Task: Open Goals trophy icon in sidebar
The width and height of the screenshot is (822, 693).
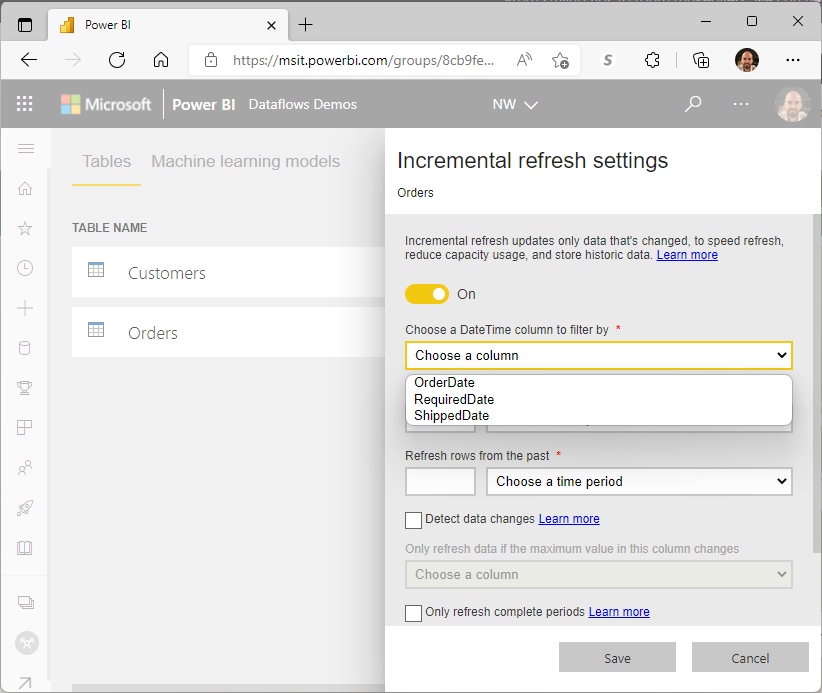Action: point(25,388)
